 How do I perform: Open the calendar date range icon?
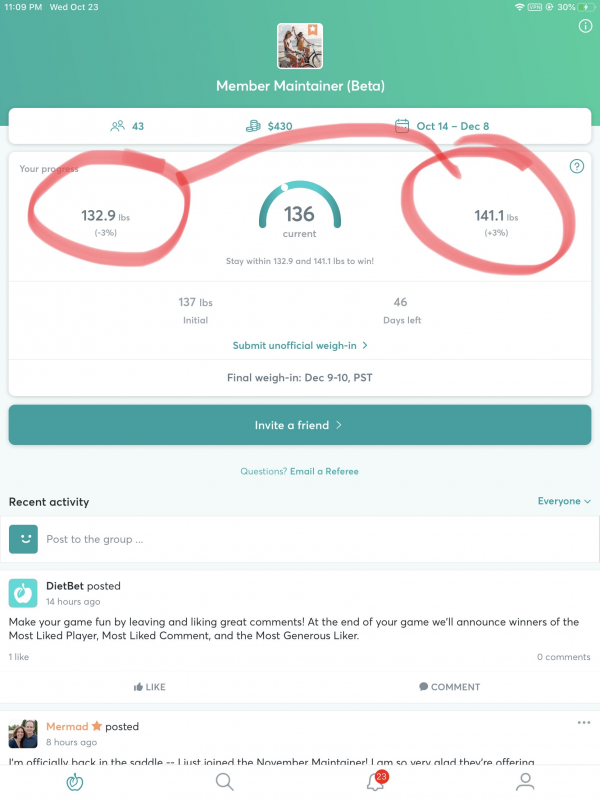click(402, 126)
